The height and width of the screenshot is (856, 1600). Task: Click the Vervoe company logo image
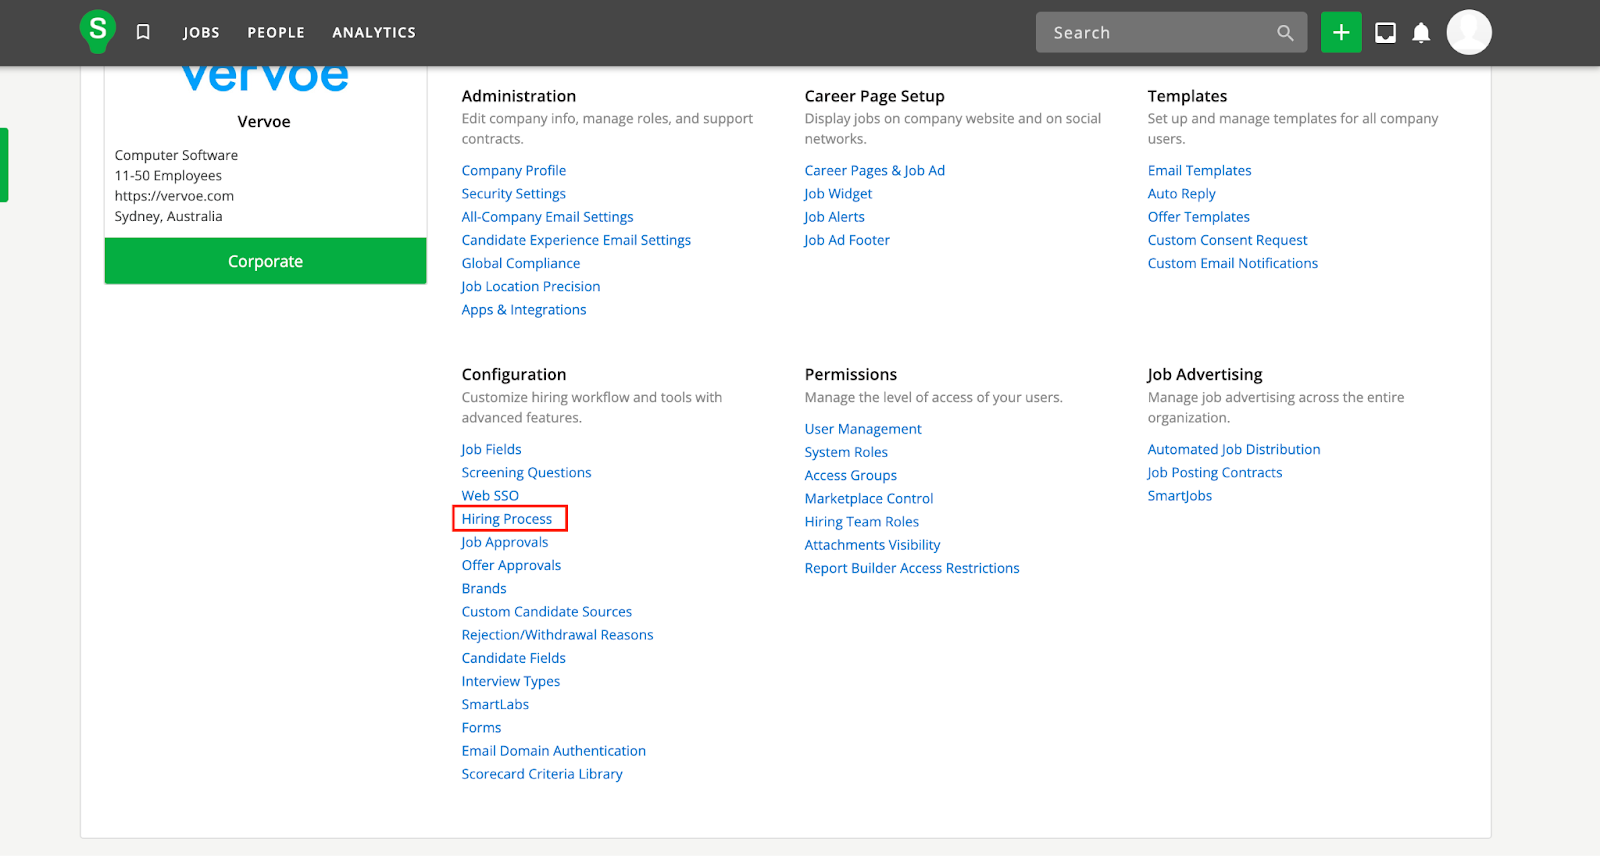pyautogui.click(x=265, y=78)
